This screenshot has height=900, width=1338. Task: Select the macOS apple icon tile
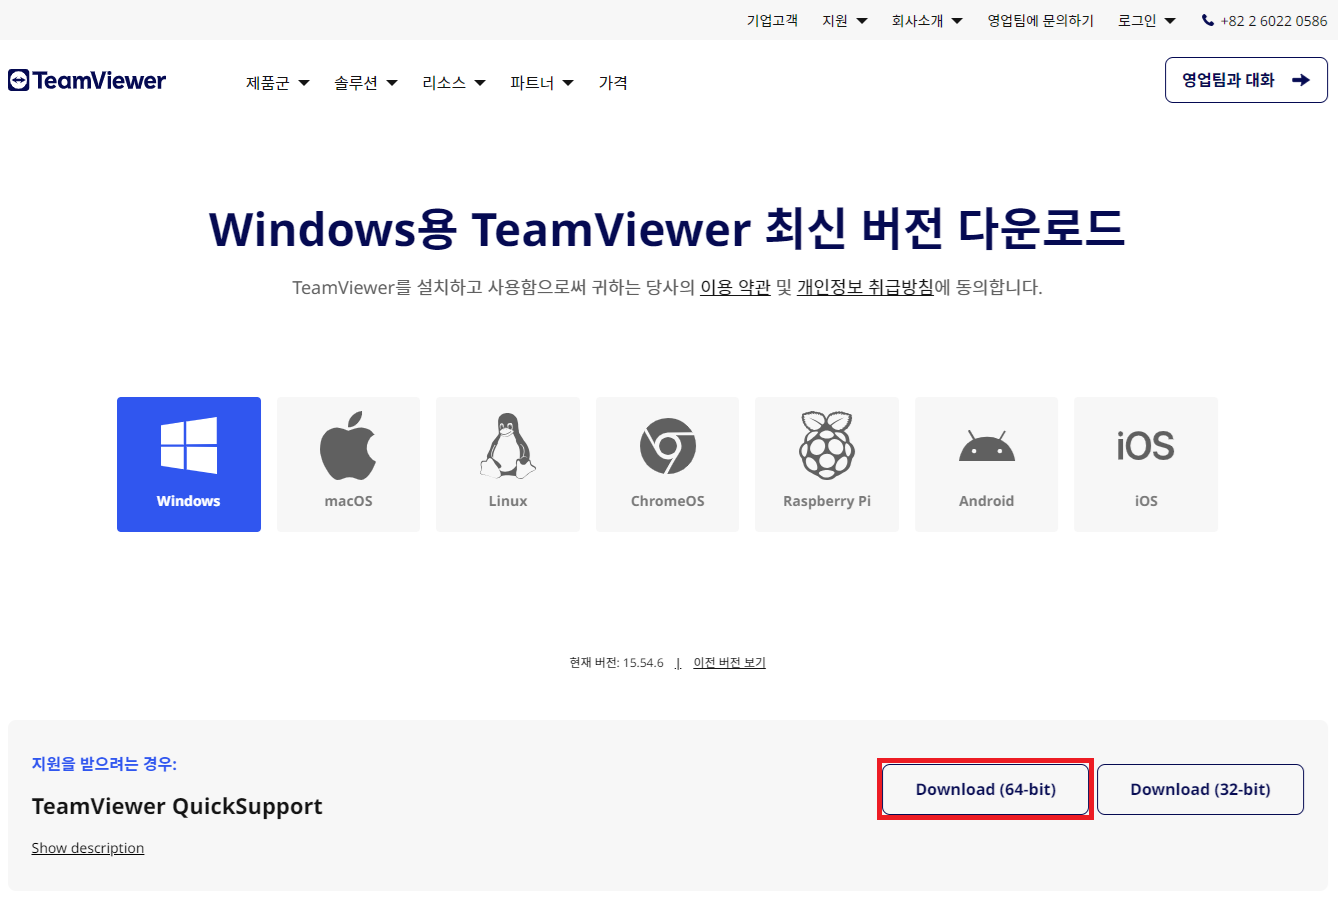click(x=348, y=464)
